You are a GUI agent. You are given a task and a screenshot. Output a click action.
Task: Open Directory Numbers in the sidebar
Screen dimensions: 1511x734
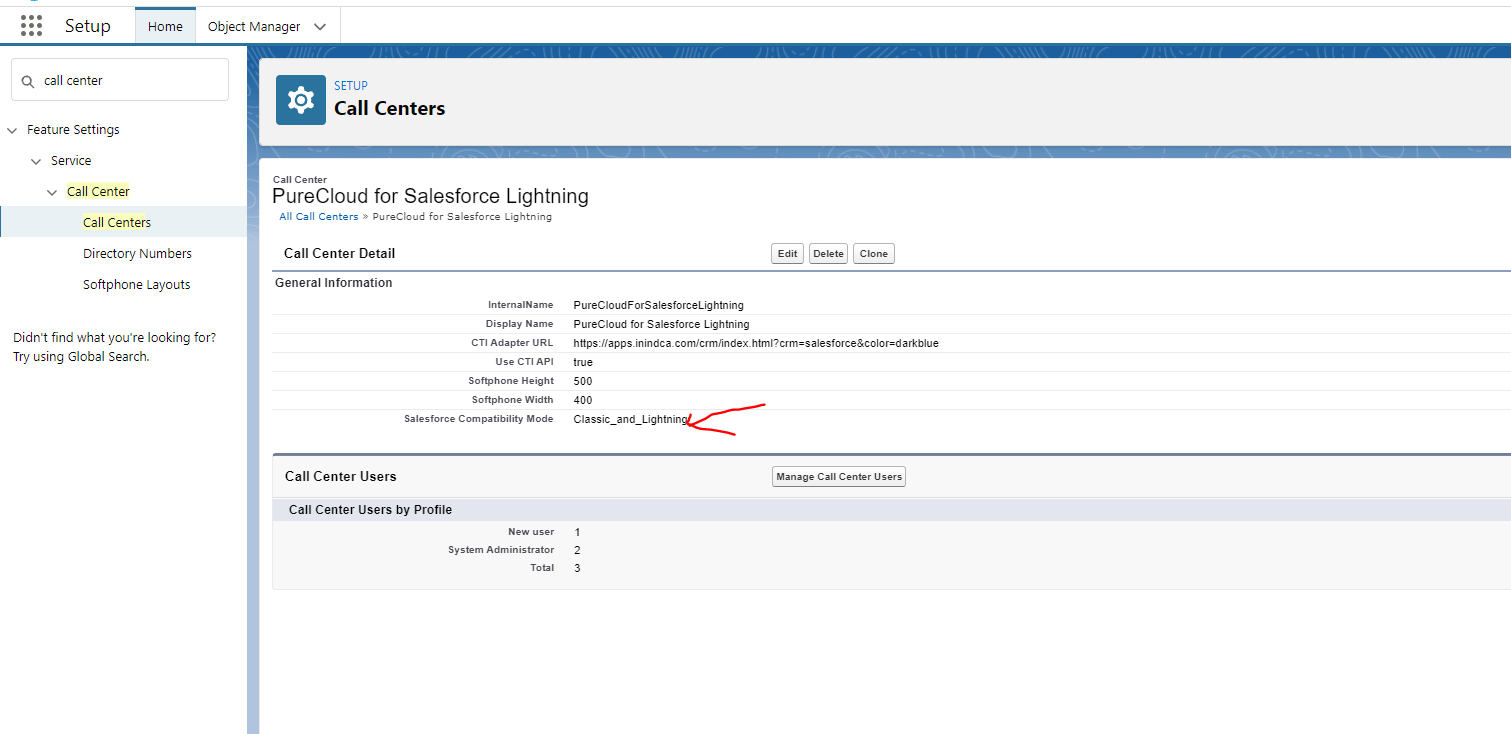coord(137,254)
